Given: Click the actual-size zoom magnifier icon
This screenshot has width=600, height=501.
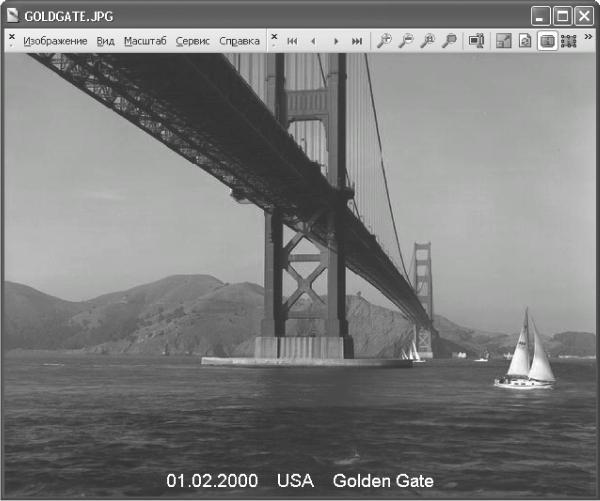Looking at the screenshot, I should coord(427,41).
